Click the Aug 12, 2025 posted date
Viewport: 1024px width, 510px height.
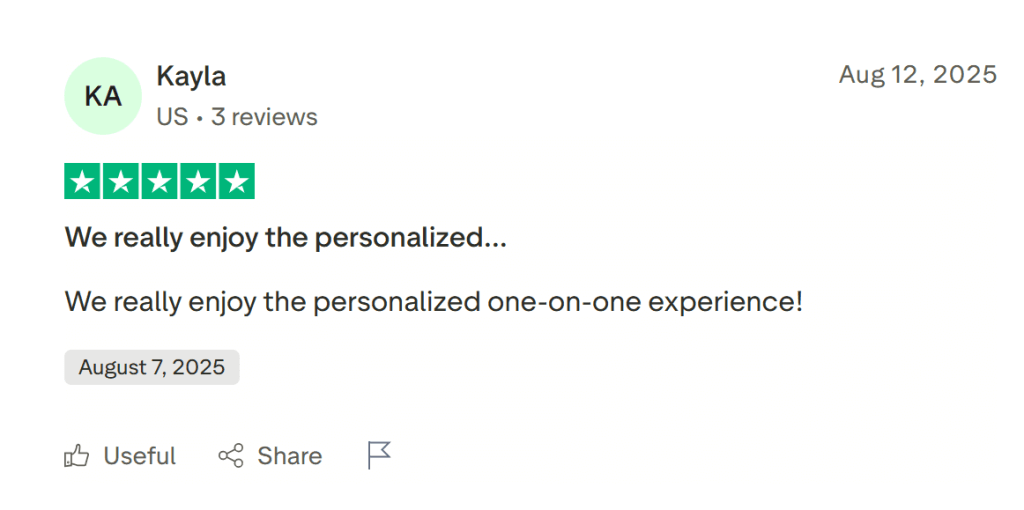tap(917, 75)
